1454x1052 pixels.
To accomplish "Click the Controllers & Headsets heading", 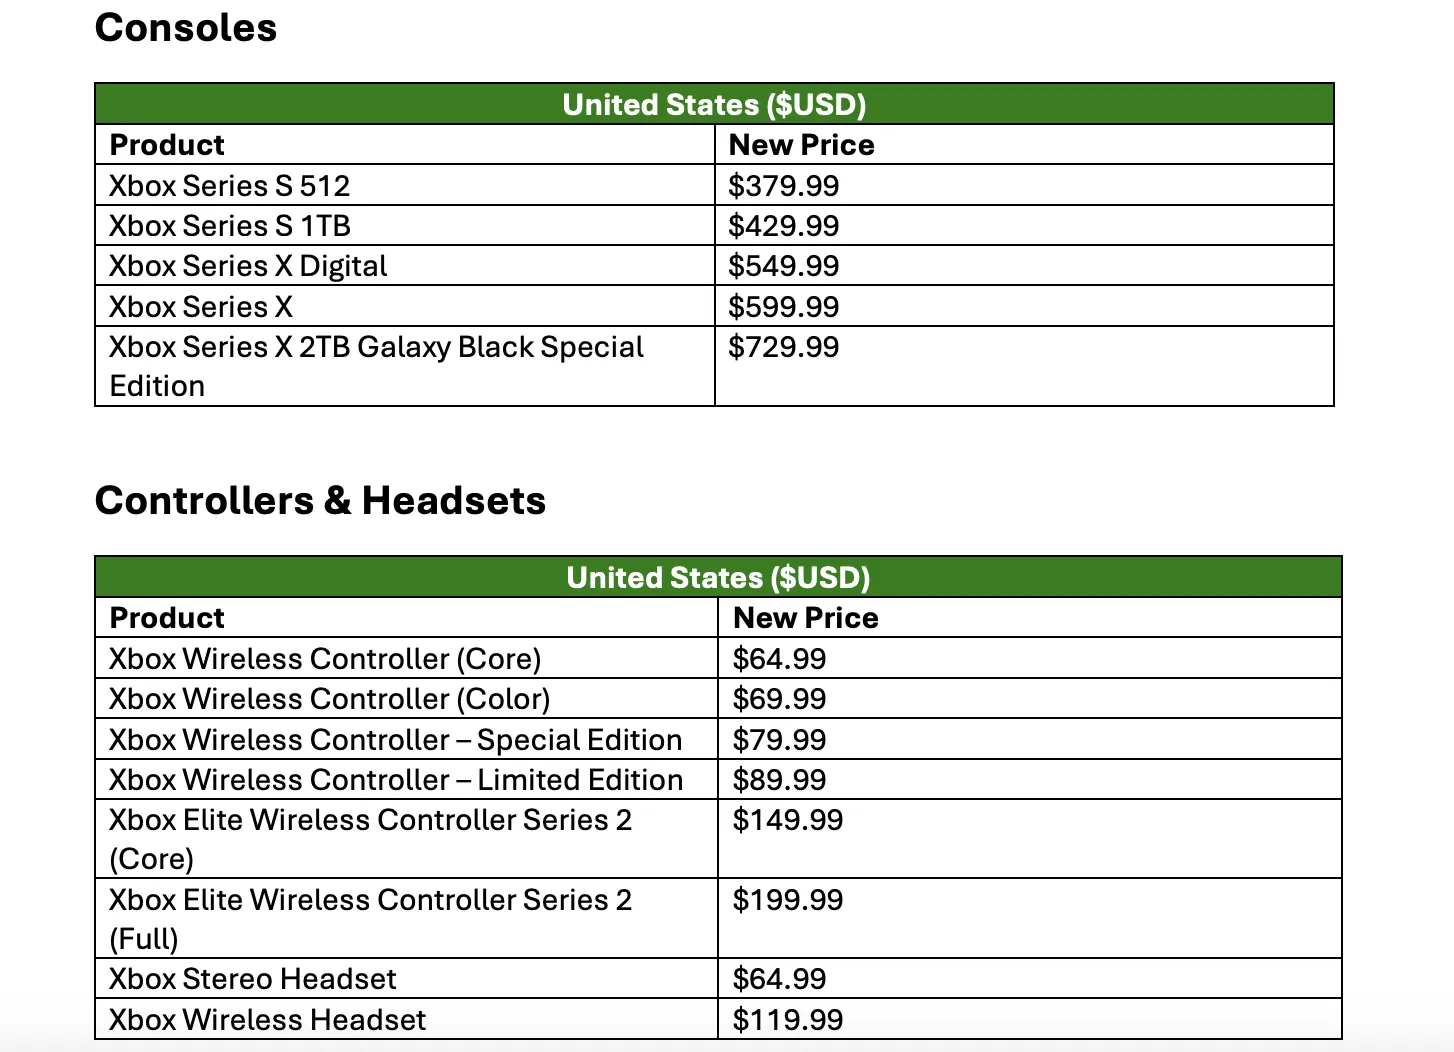I will [x=321, y=500].
